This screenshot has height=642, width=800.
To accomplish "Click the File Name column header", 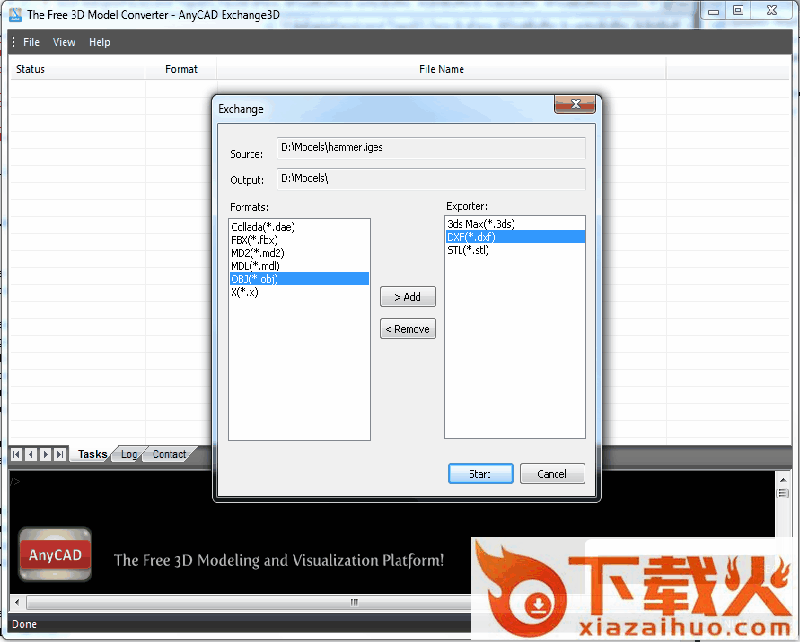I will pyautogui.click(x=441, y=69).
